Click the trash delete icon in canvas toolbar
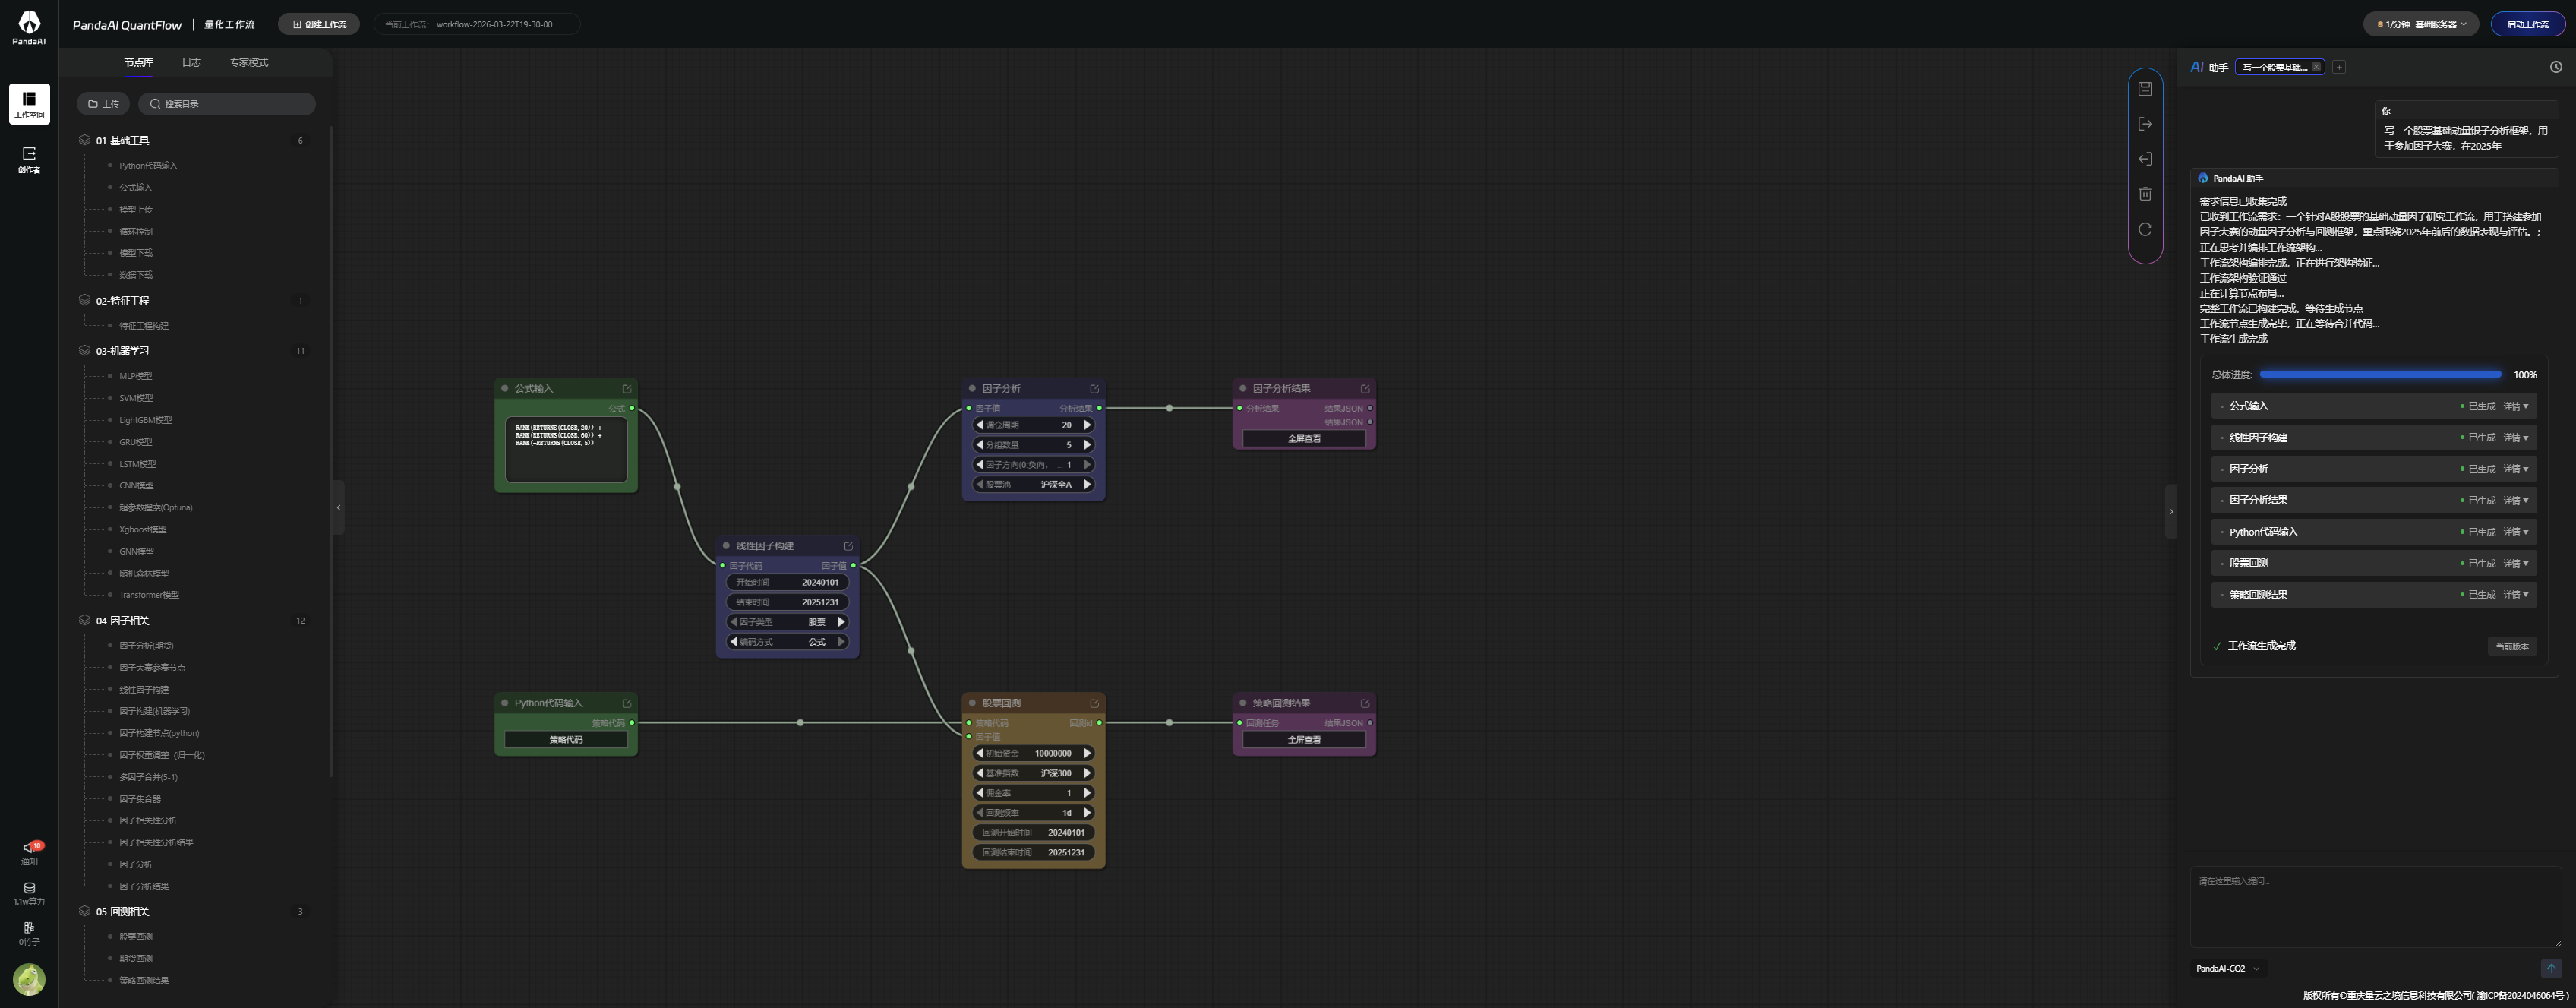Viewport: 2576px width, 1008px height. 2145,194
